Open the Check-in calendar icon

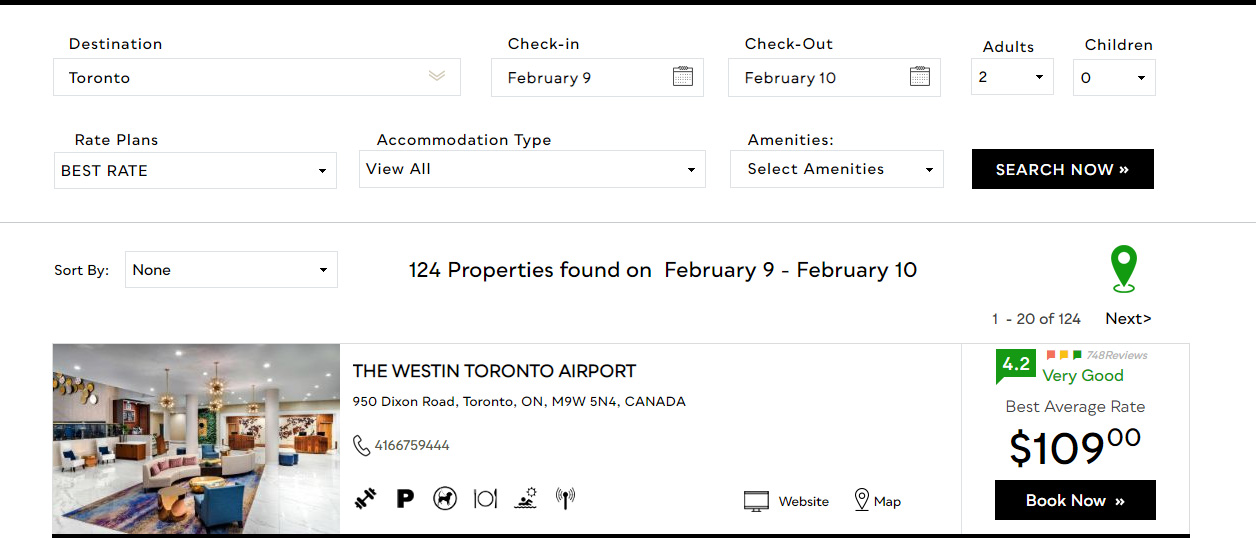point(683,76)
